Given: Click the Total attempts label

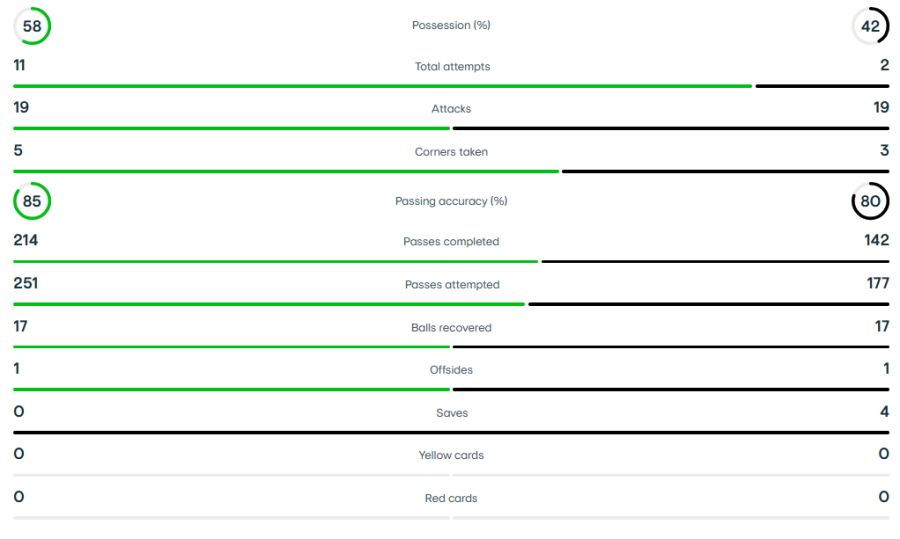Looking at the screenshot, I should (452, 67).
